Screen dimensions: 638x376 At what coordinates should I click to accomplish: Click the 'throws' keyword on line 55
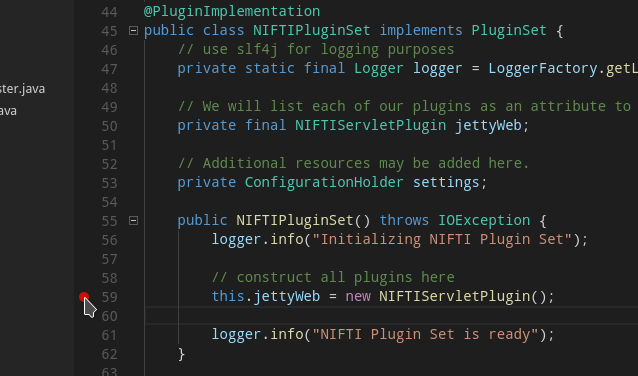404,221
